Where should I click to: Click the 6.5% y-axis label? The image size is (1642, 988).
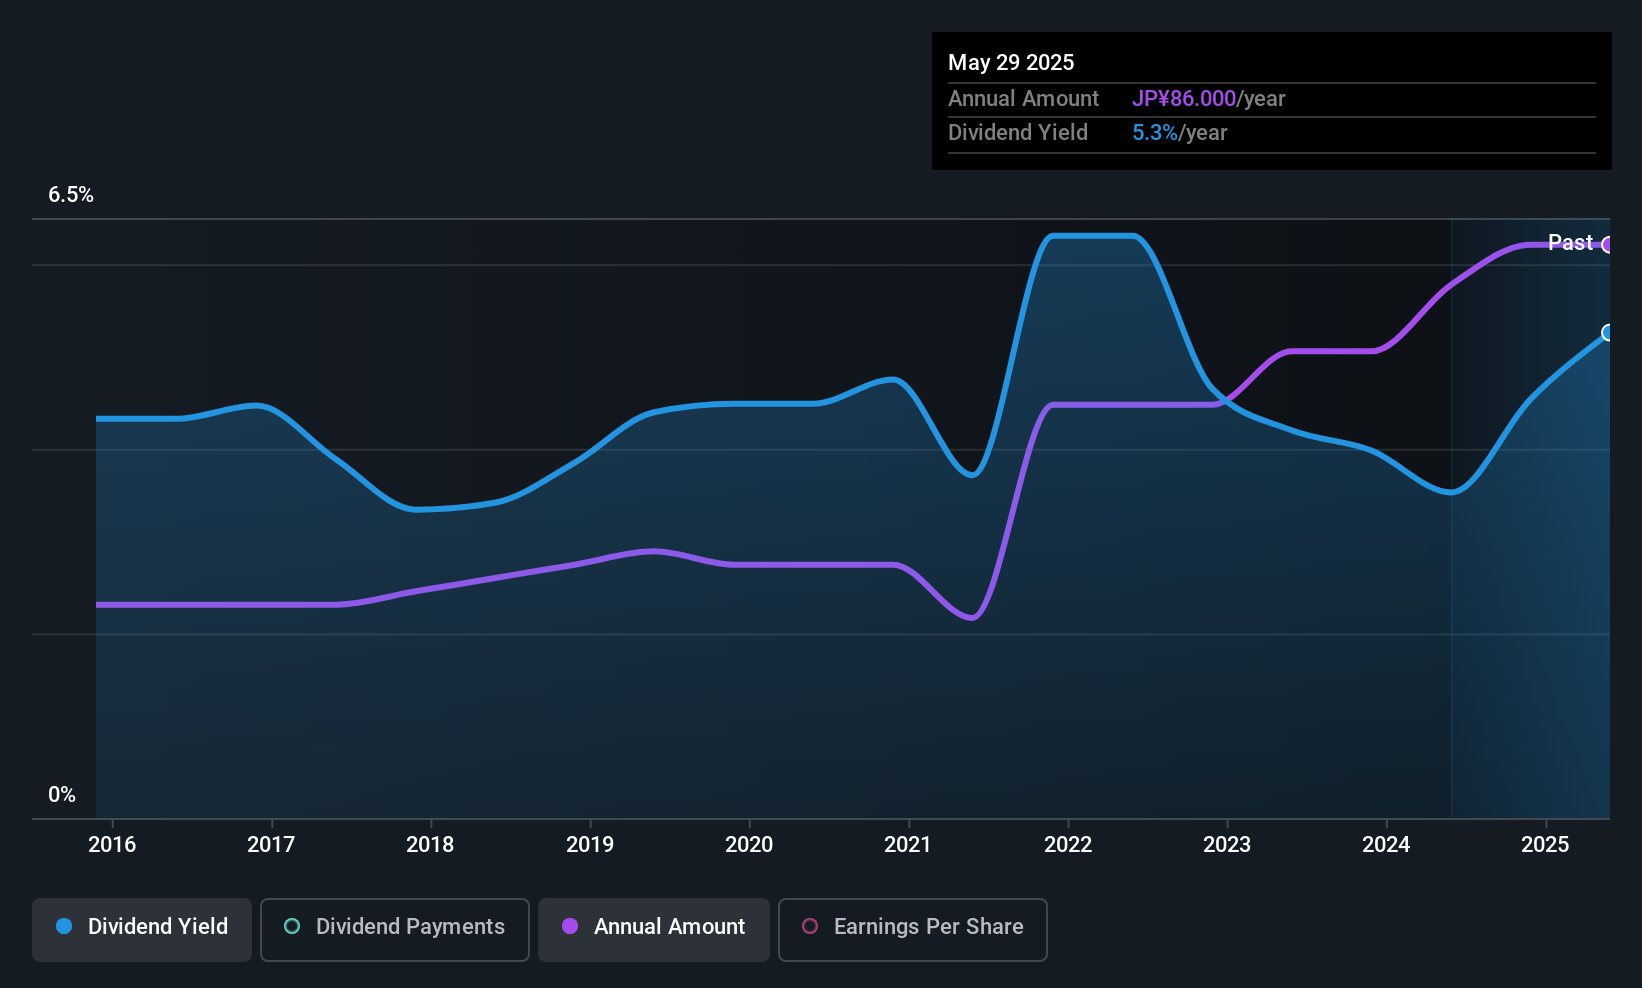point(71,195)
